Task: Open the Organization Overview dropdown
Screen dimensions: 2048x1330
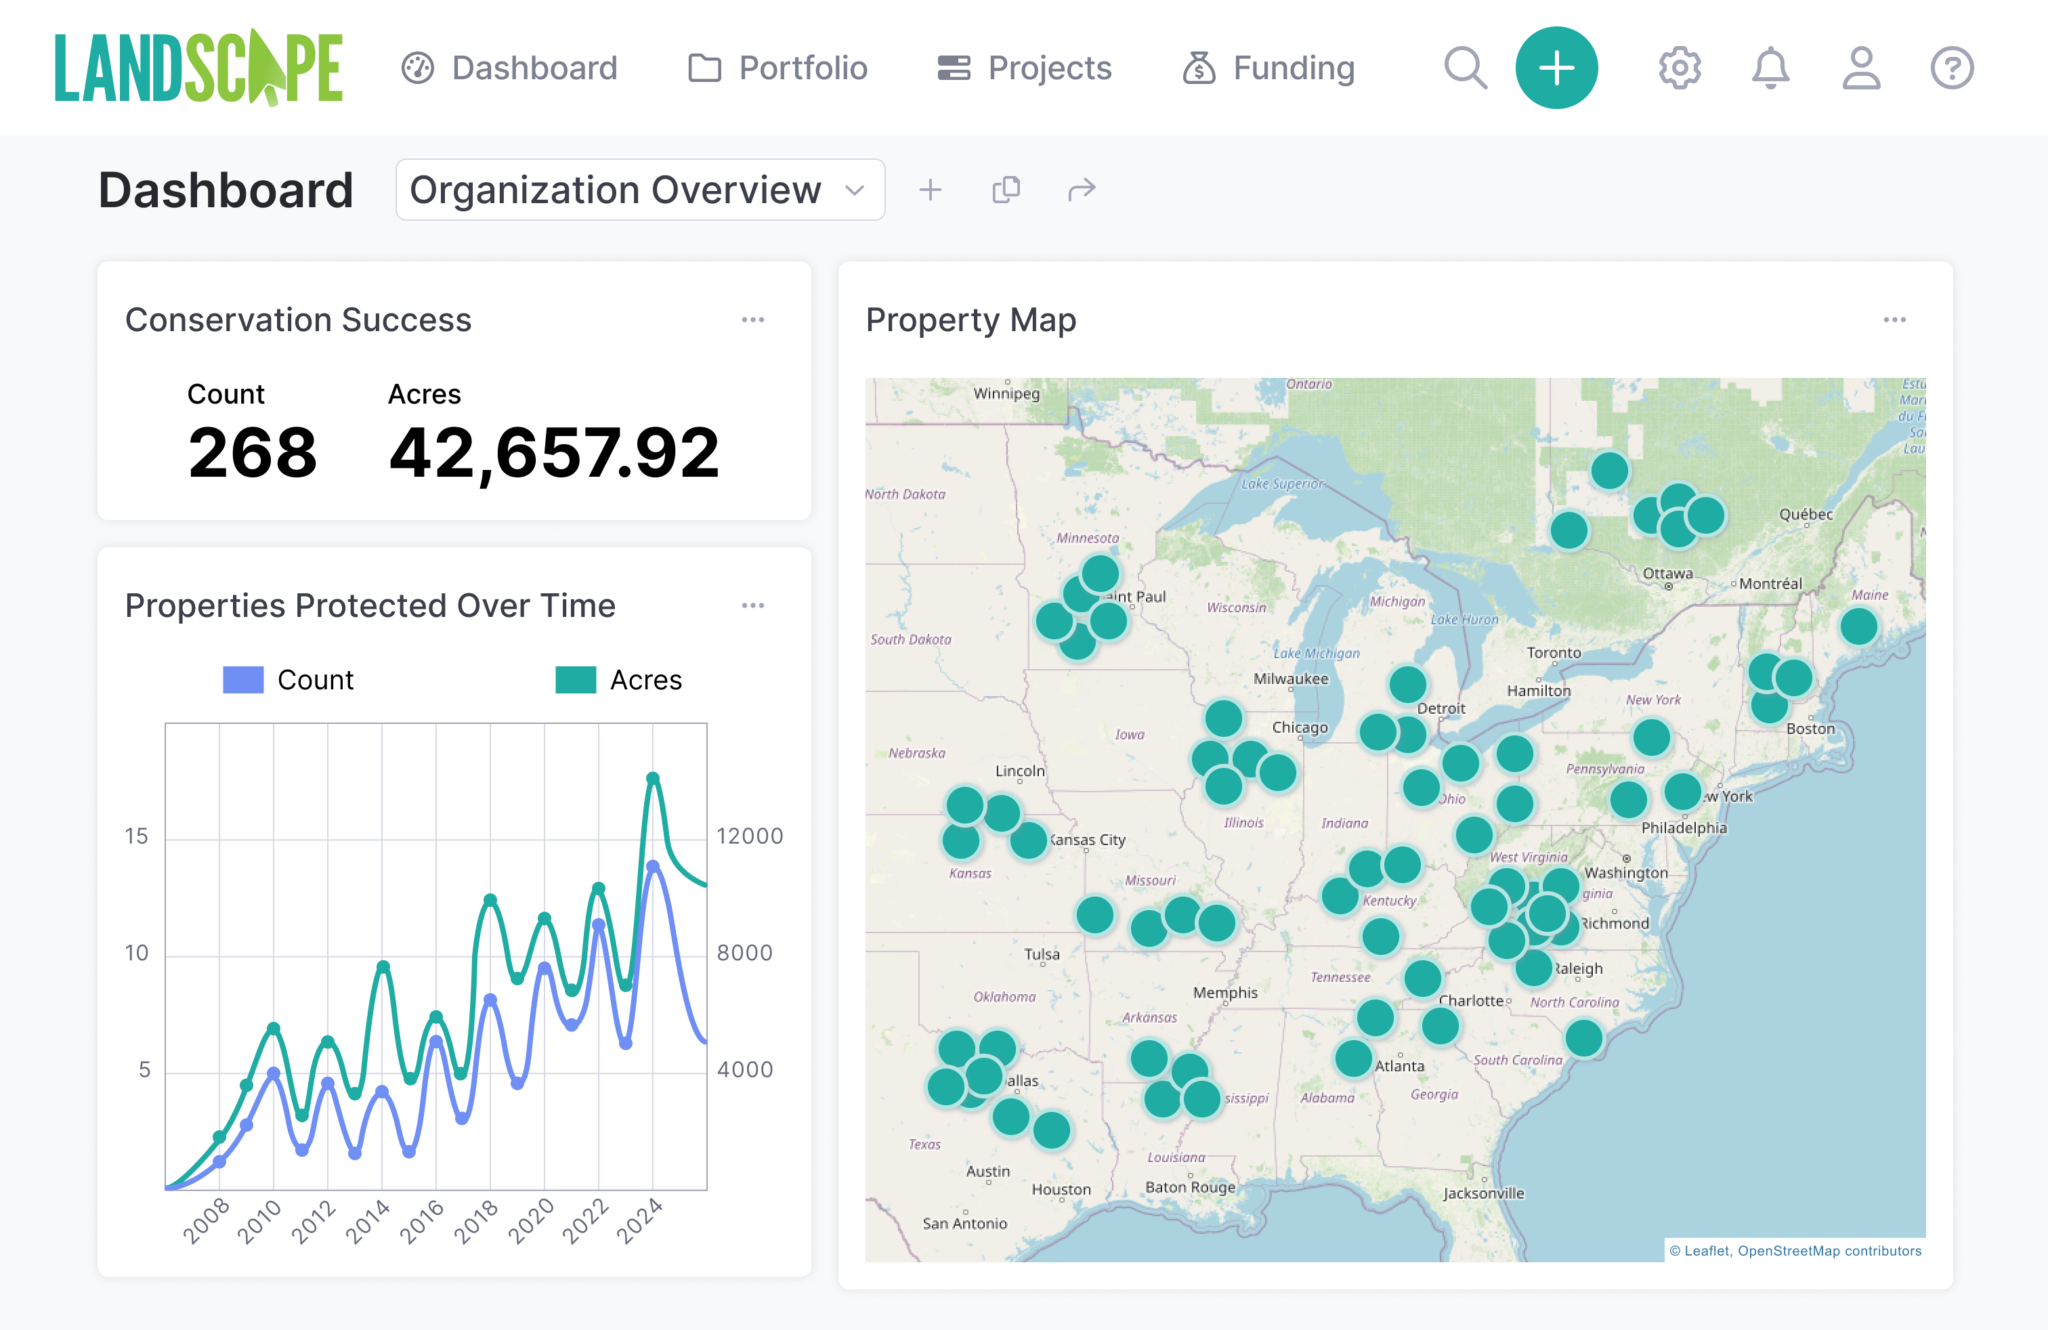Action: pyautogui.click(x=639, y=189)
